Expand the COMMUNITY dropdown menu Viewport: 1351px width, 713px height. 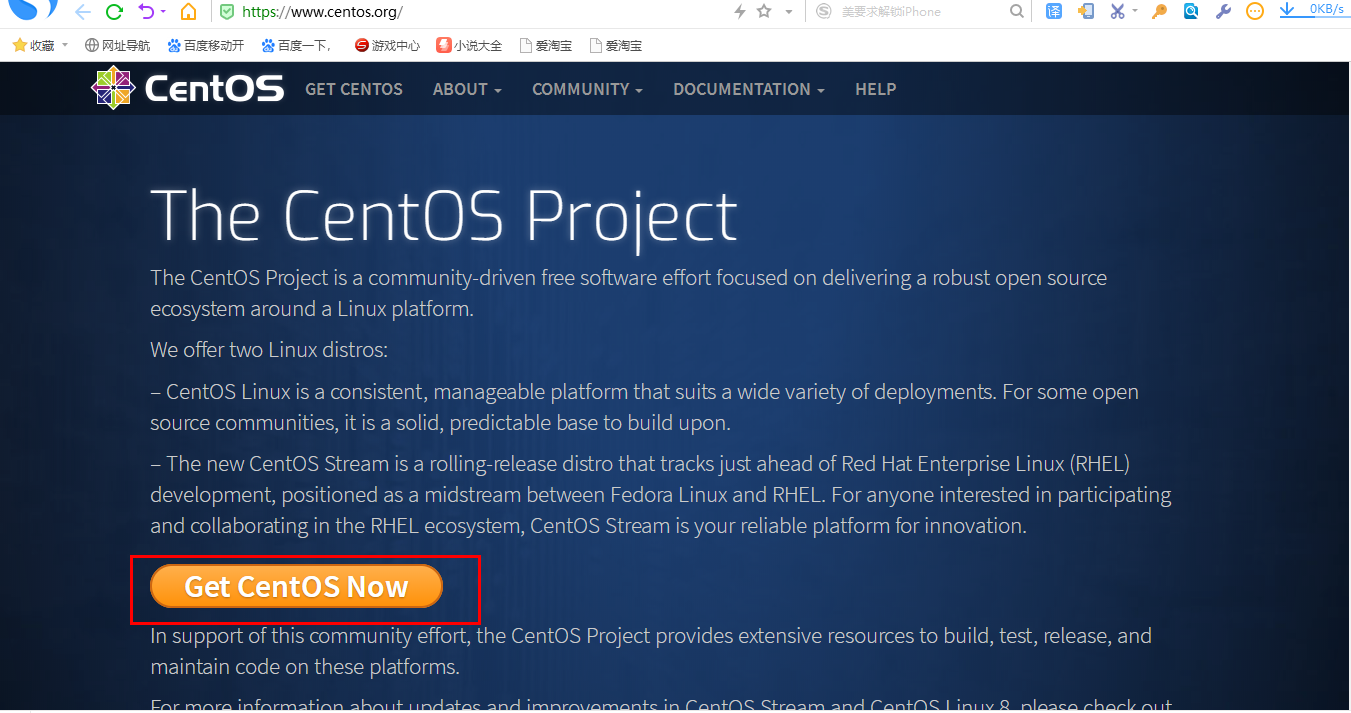[x=587, y=89]
